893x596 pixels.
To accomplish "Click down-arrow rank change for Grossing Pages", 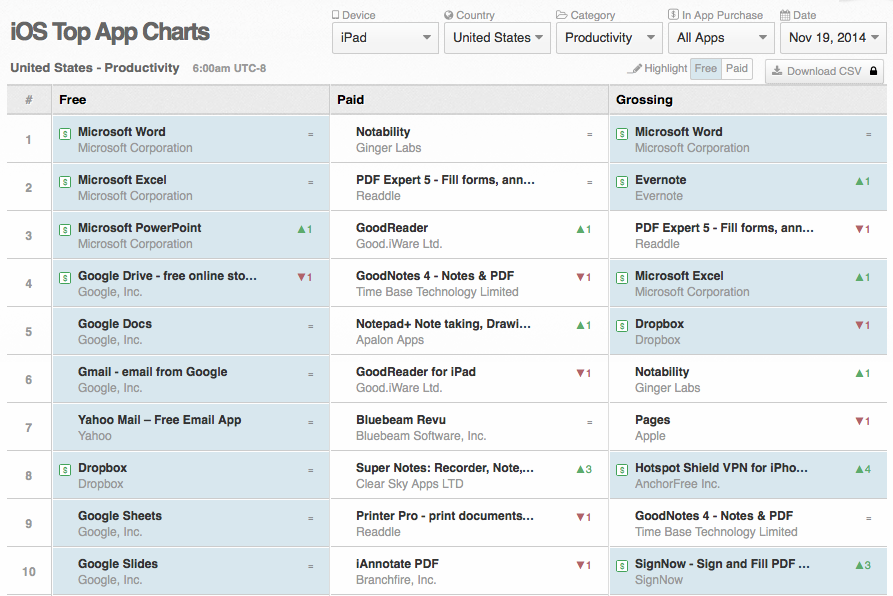I will (863, 421).
